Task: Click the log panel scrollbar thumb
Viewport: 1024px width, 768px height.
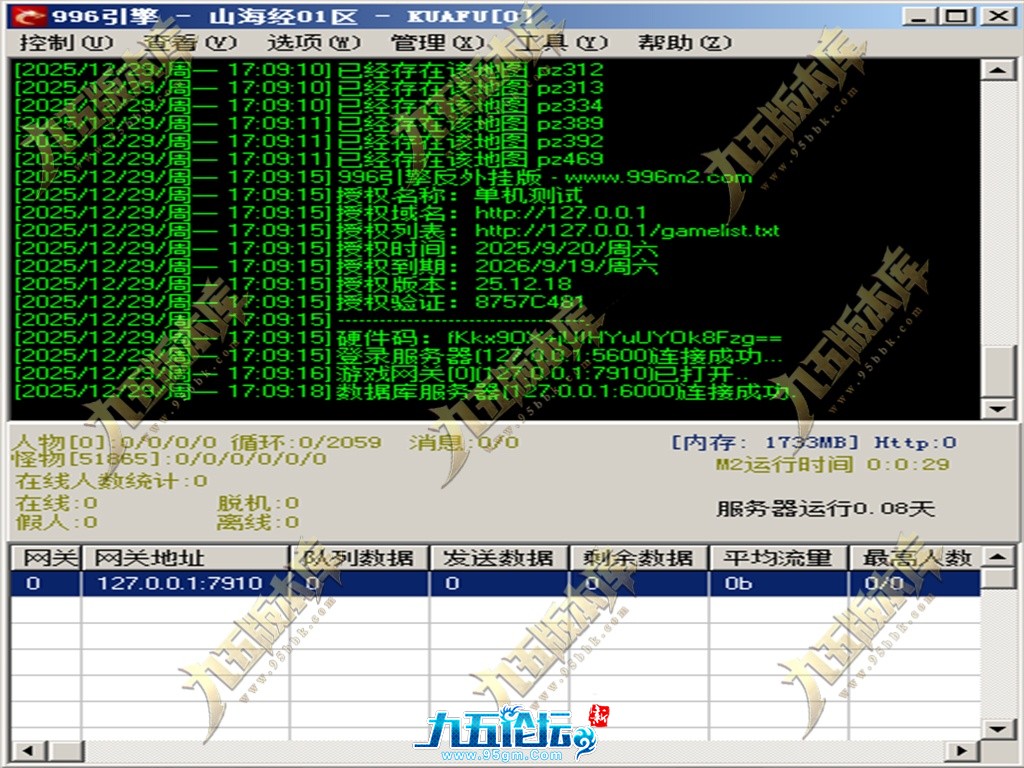Action: pyautogui.click(x=994, y=370)
